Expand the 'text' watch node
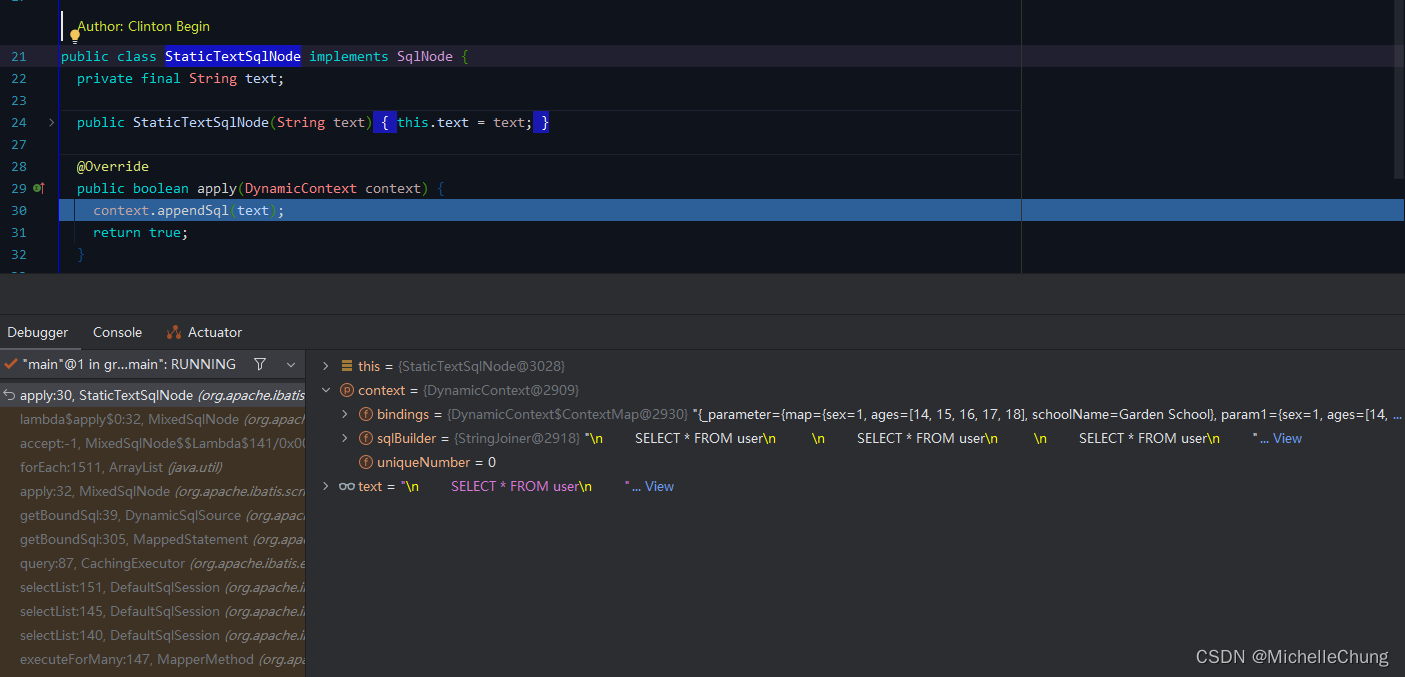The width and height of the screenshot is (1405, 677). tap(326, 486)
